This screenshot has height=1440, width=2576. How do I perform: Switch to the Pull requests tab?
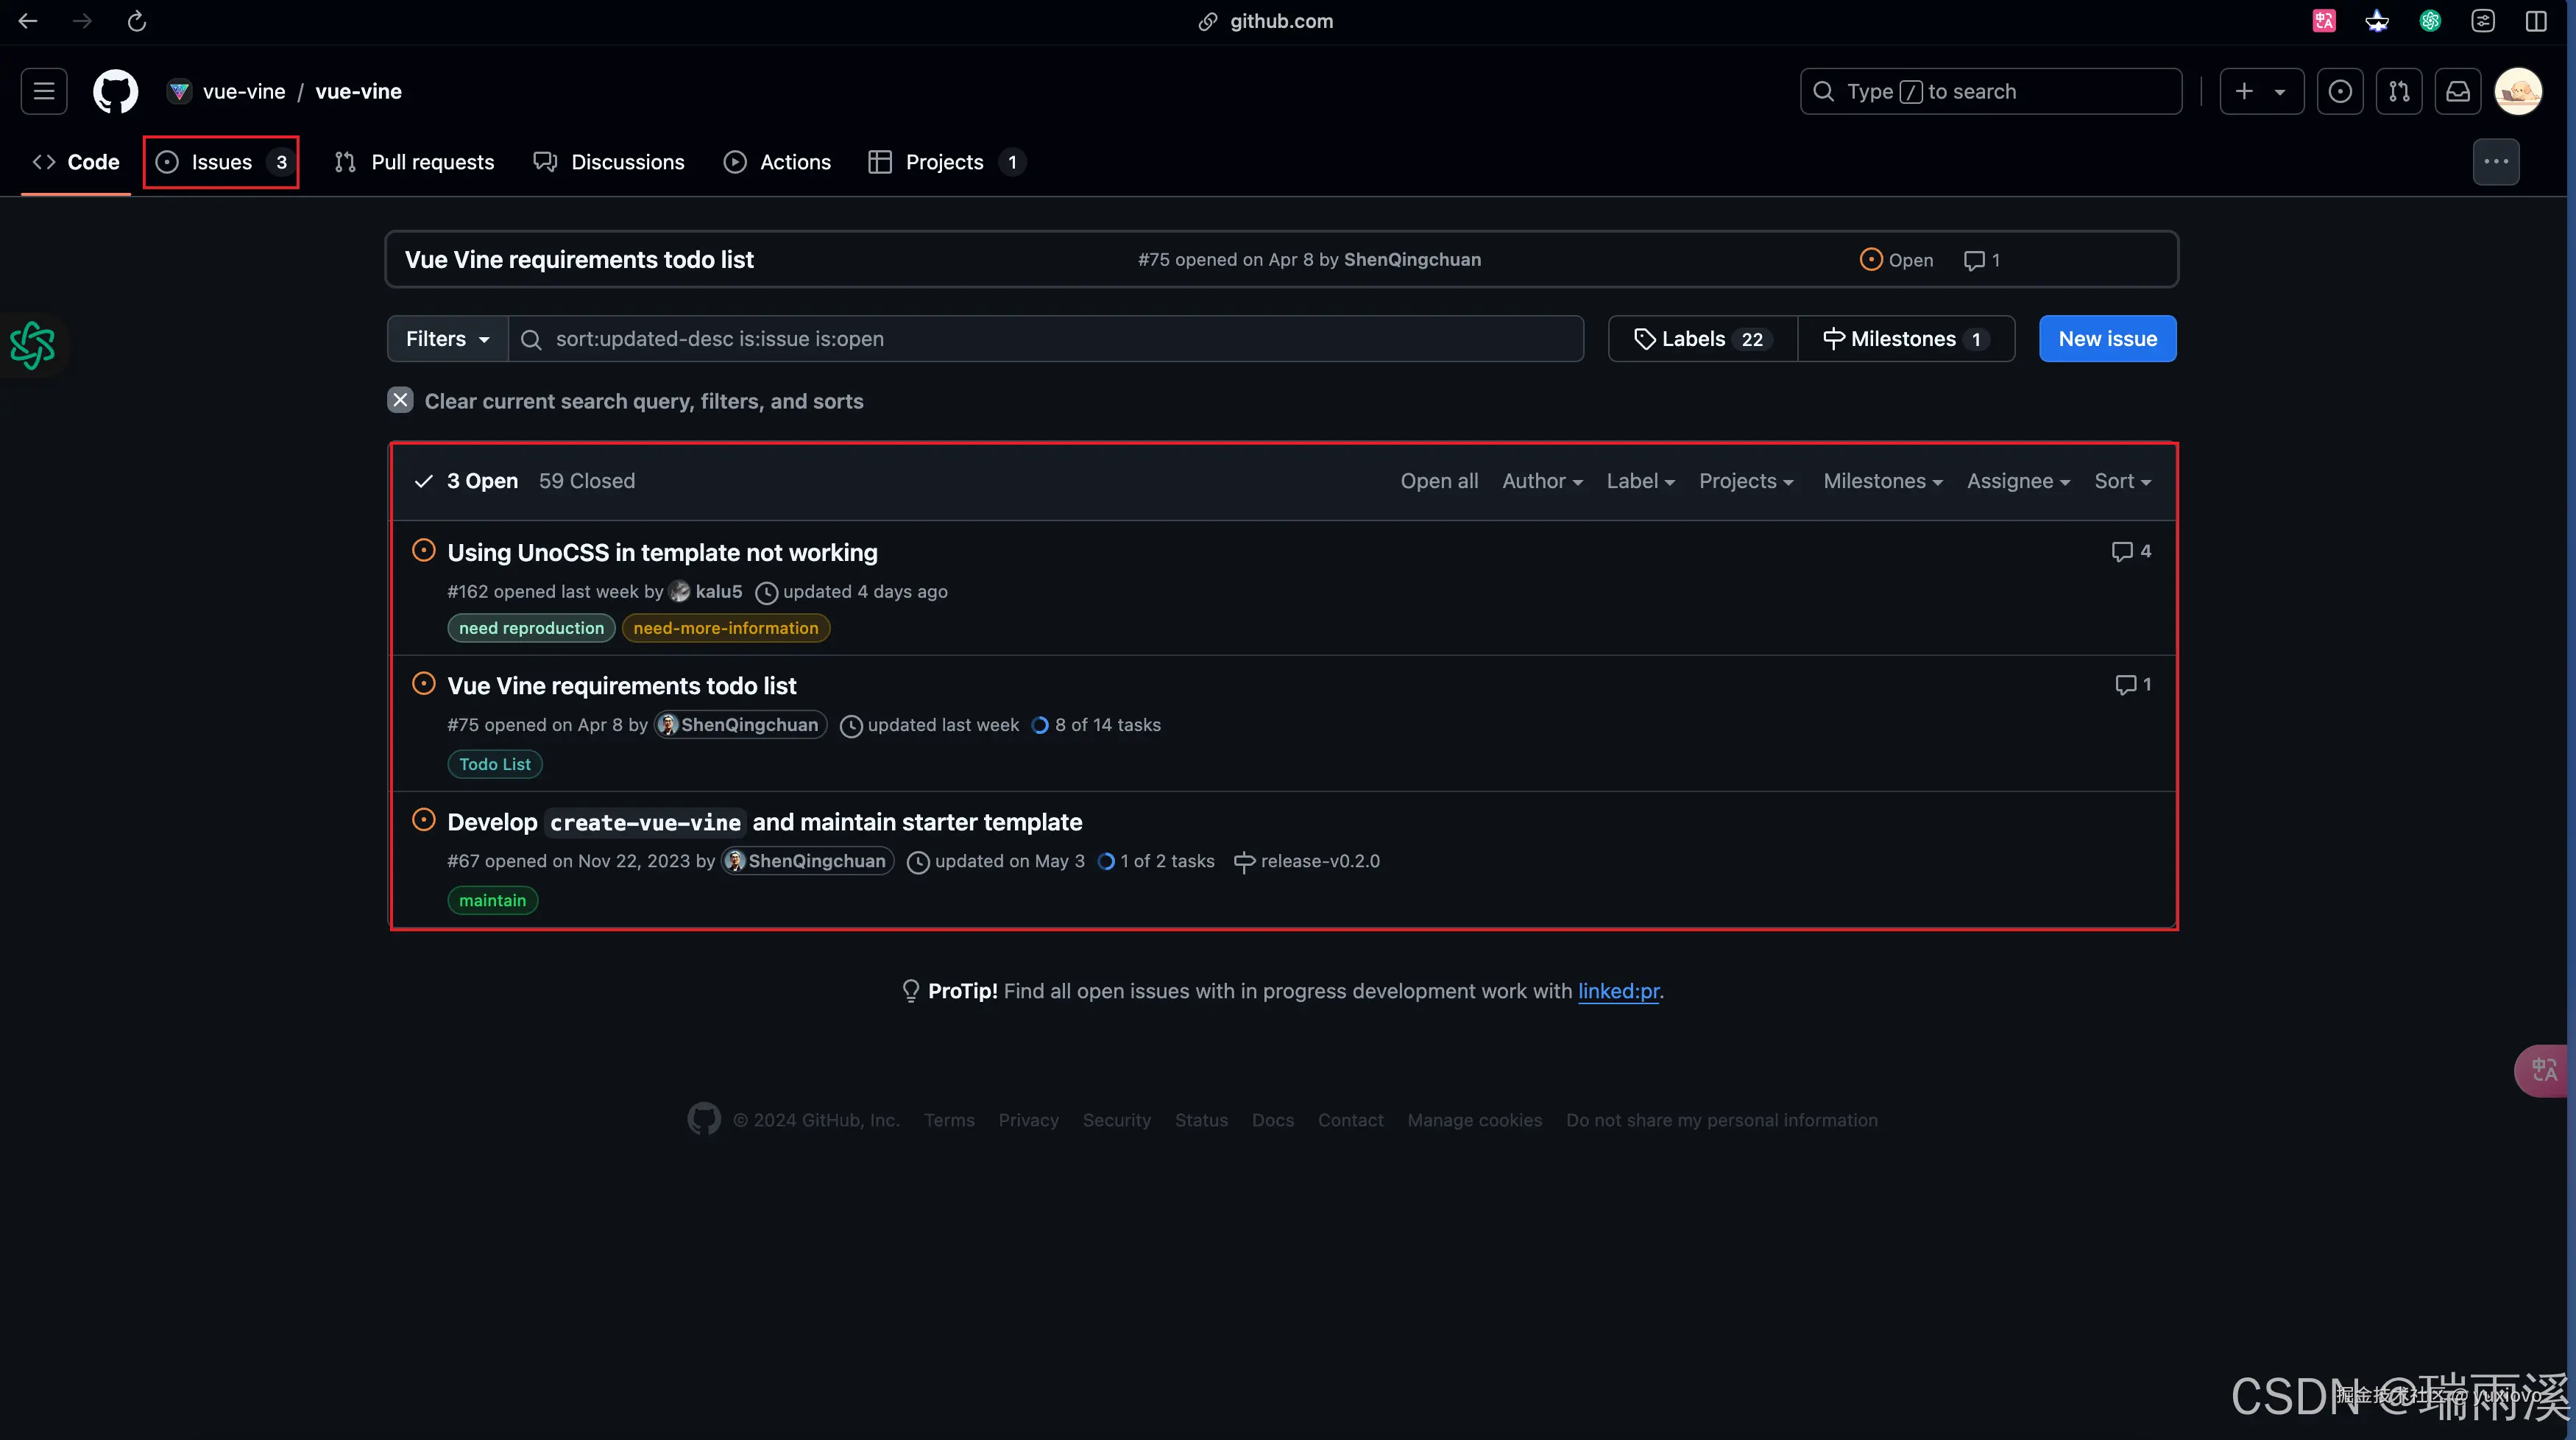[x=414, y=162]
